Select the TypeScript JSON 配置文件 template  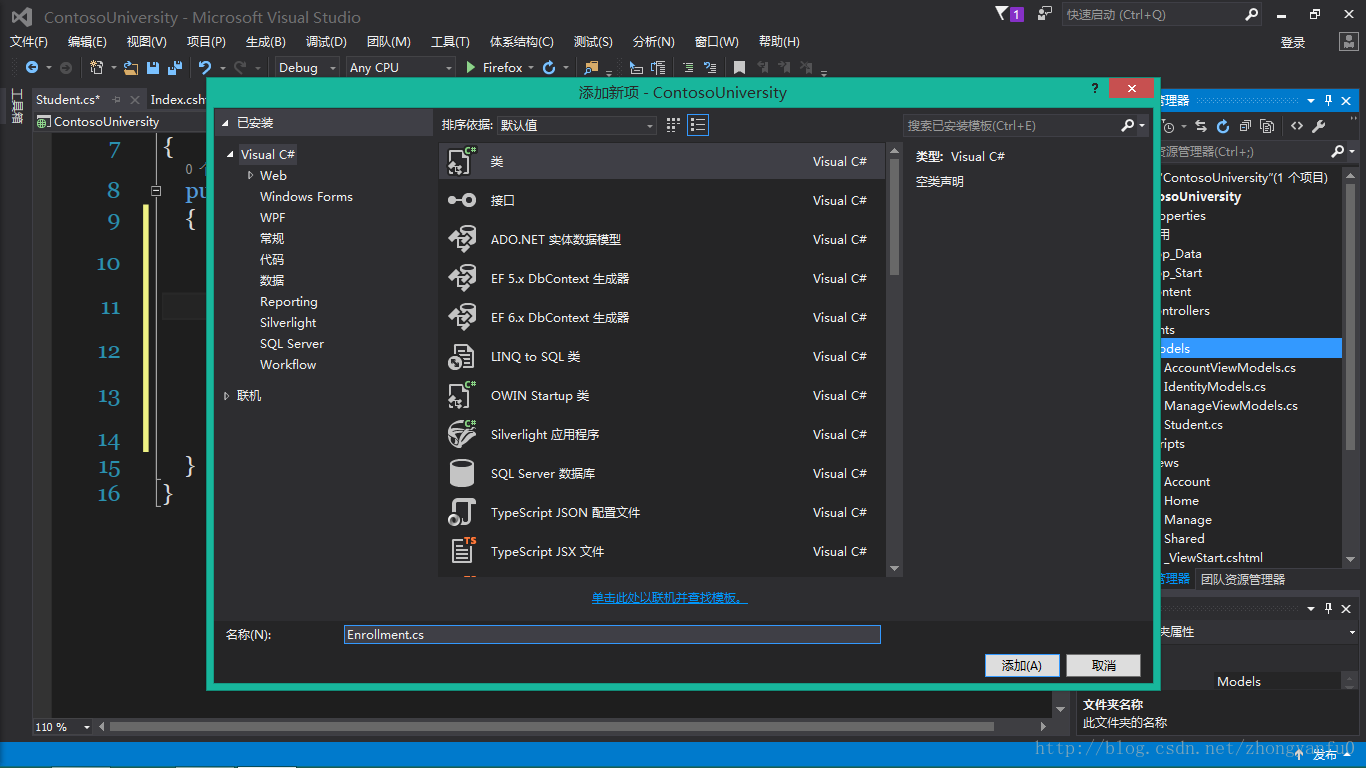click(x=662, y=512)
